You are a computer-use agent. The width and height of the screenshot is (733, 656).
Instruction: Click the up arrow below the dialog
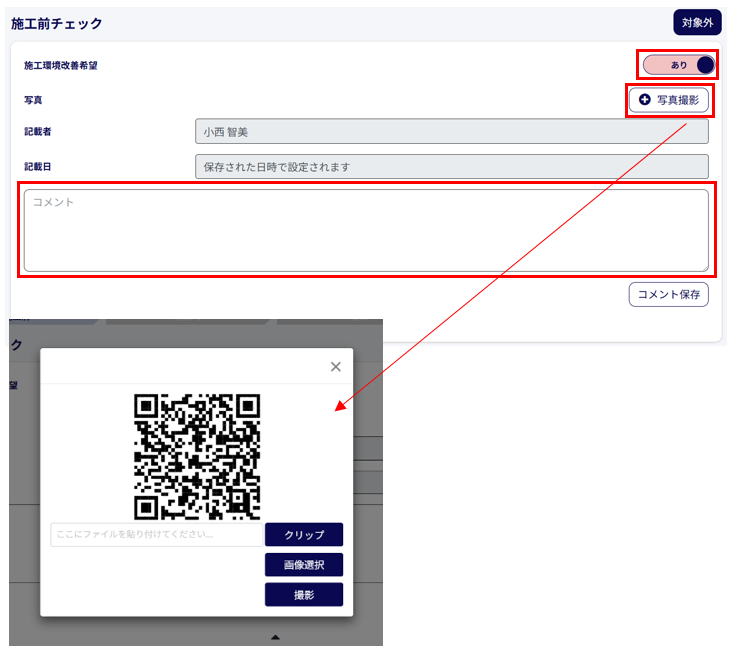(x=275, y=637)
